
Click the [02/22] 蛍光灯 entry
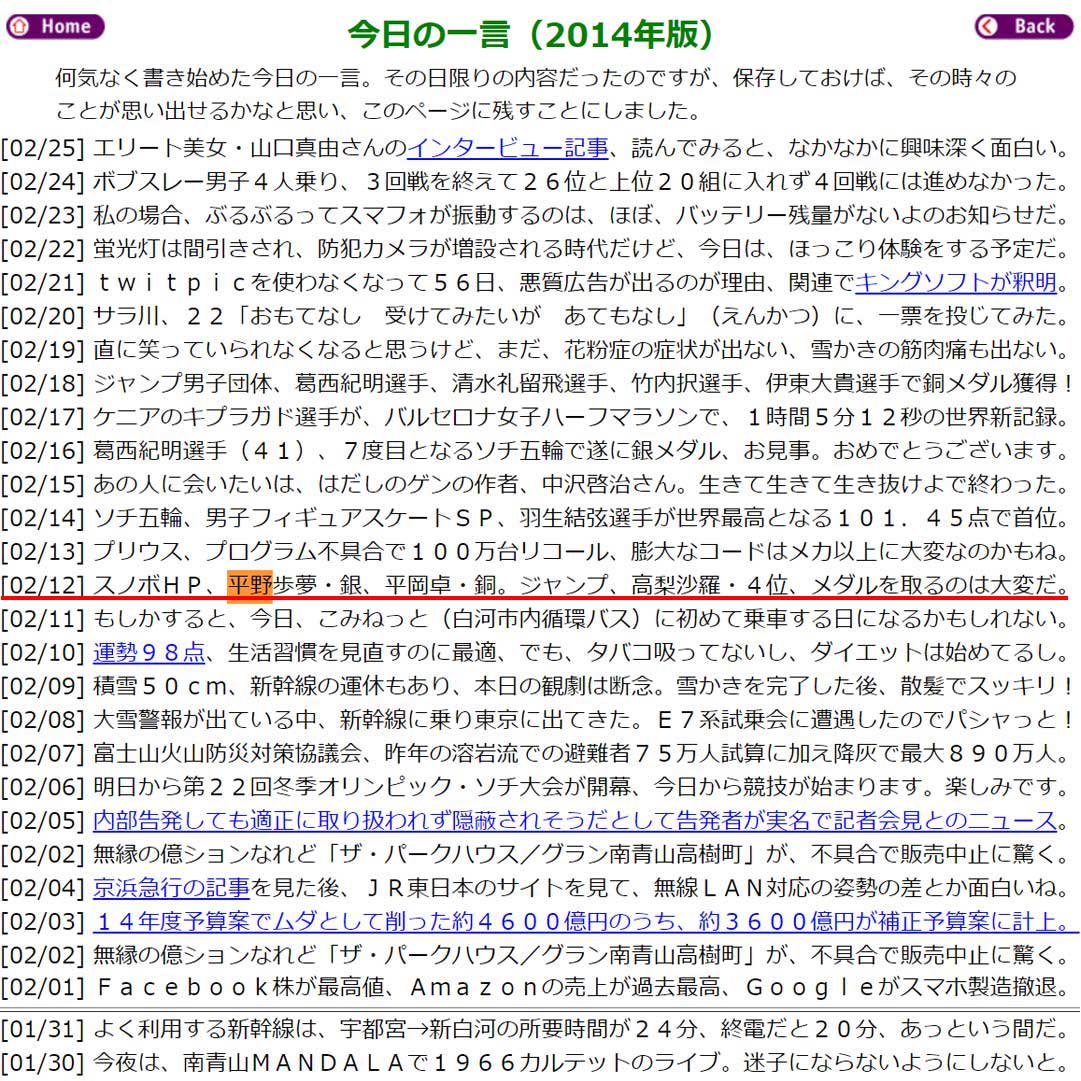pyautogui.click(x=535, y=248)
